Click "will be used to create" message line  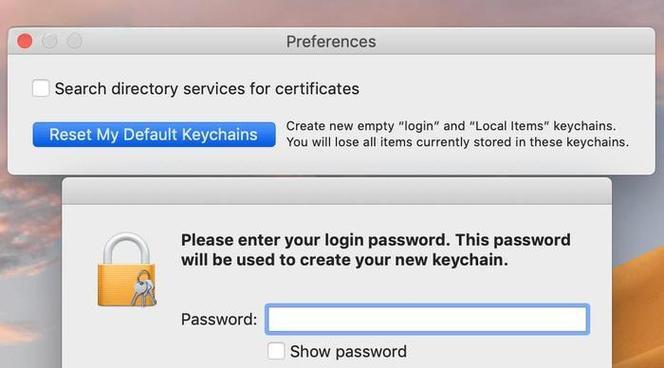344,260
